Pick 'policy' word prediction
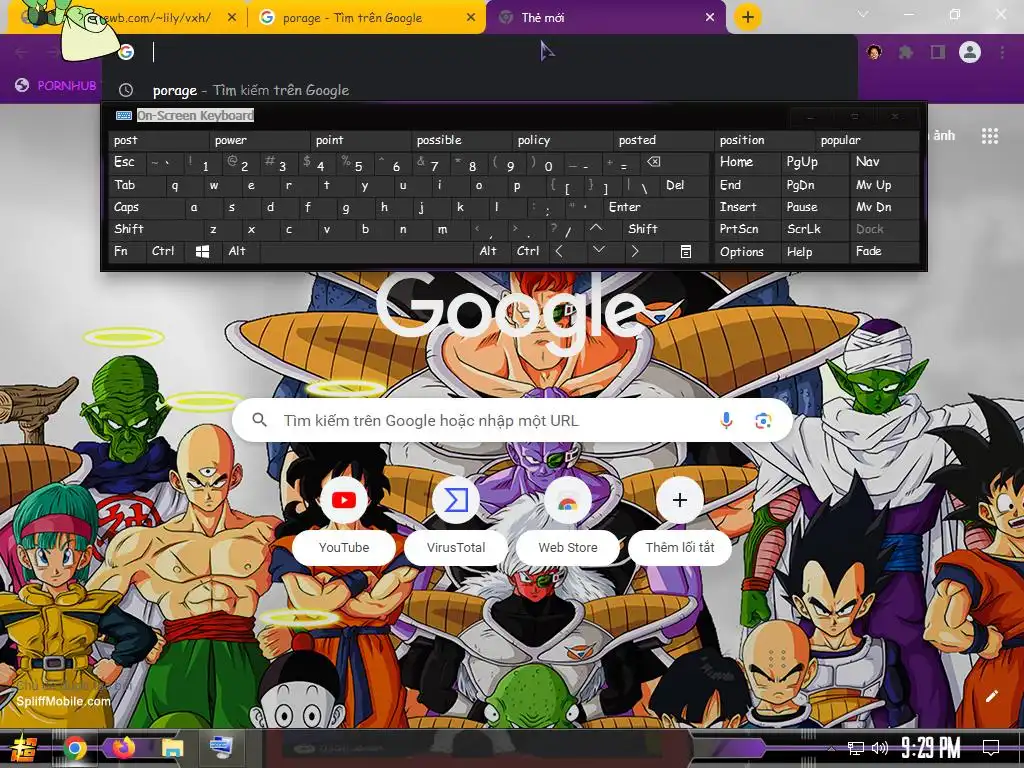Screen dimensions: 1024x768 tap(563, 140)
